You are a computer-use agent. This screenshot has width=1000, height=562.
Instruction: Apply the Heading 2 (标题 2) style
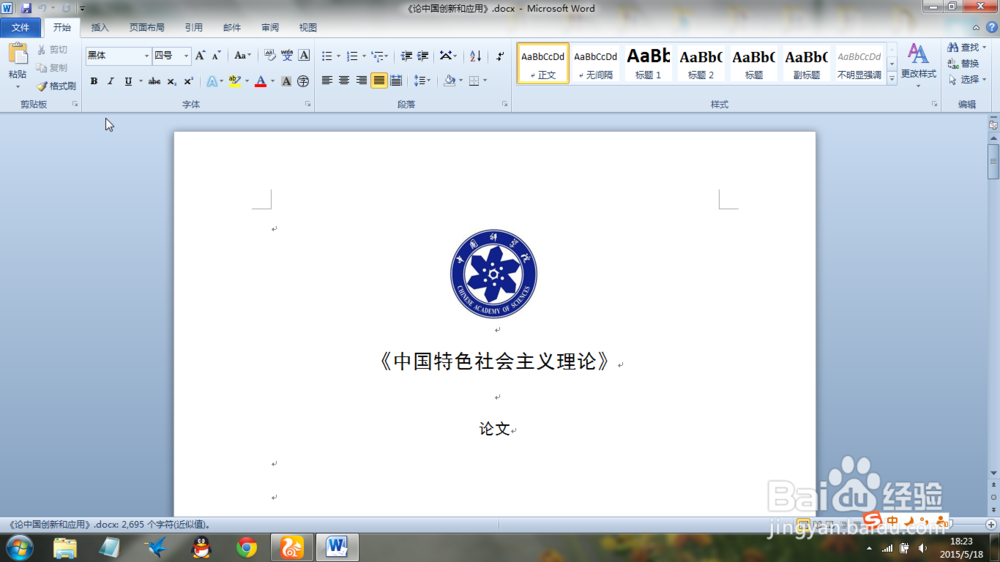[x=700, y=63]
